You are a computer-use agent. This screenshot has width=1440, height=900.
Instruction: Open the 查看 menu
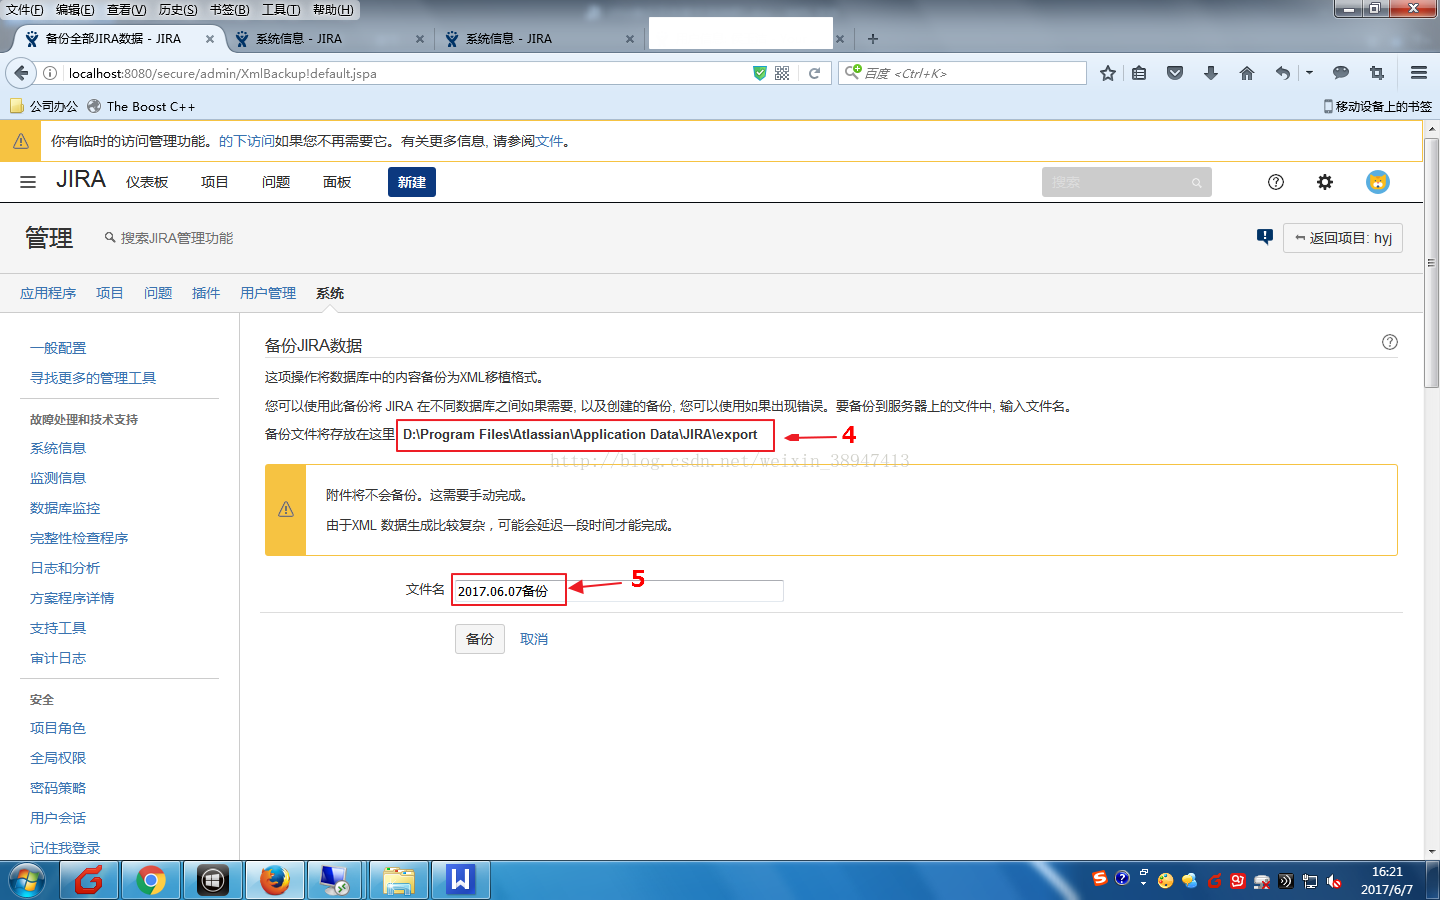127,10
